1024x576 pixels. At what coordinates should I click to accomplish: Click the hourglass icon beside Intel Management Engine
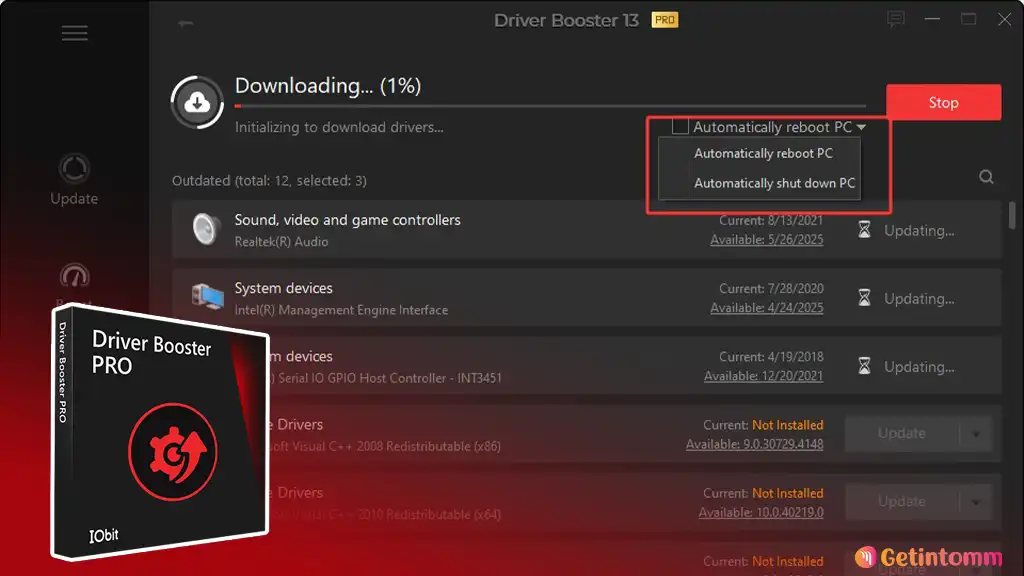[x=864, y=298]
